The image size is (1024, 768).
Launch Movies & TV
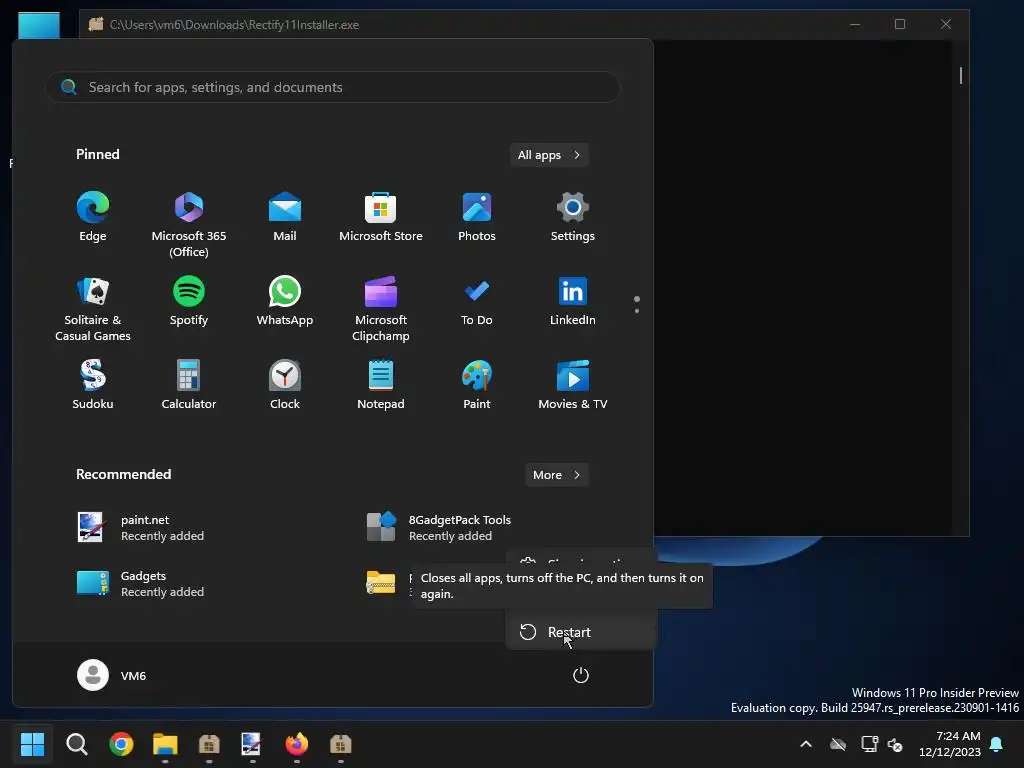pos(573,385)
